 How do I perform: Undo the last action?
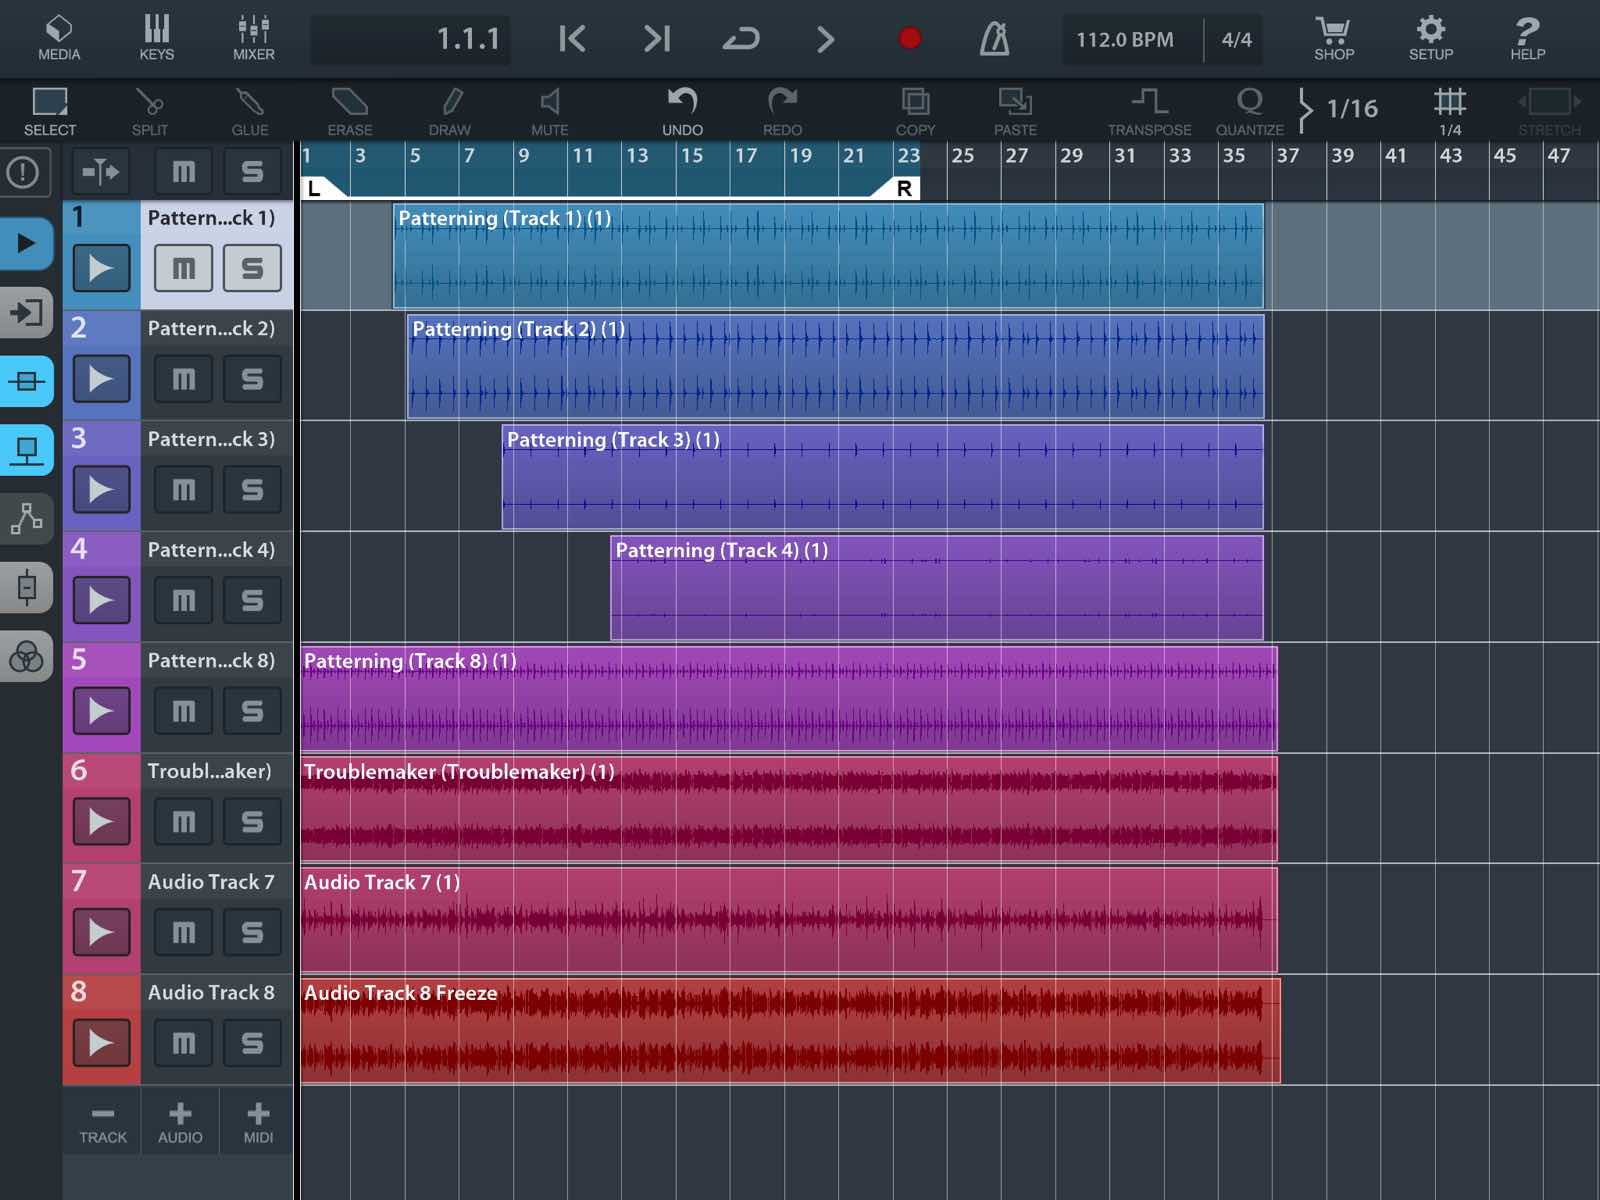[x=682, y=111]
